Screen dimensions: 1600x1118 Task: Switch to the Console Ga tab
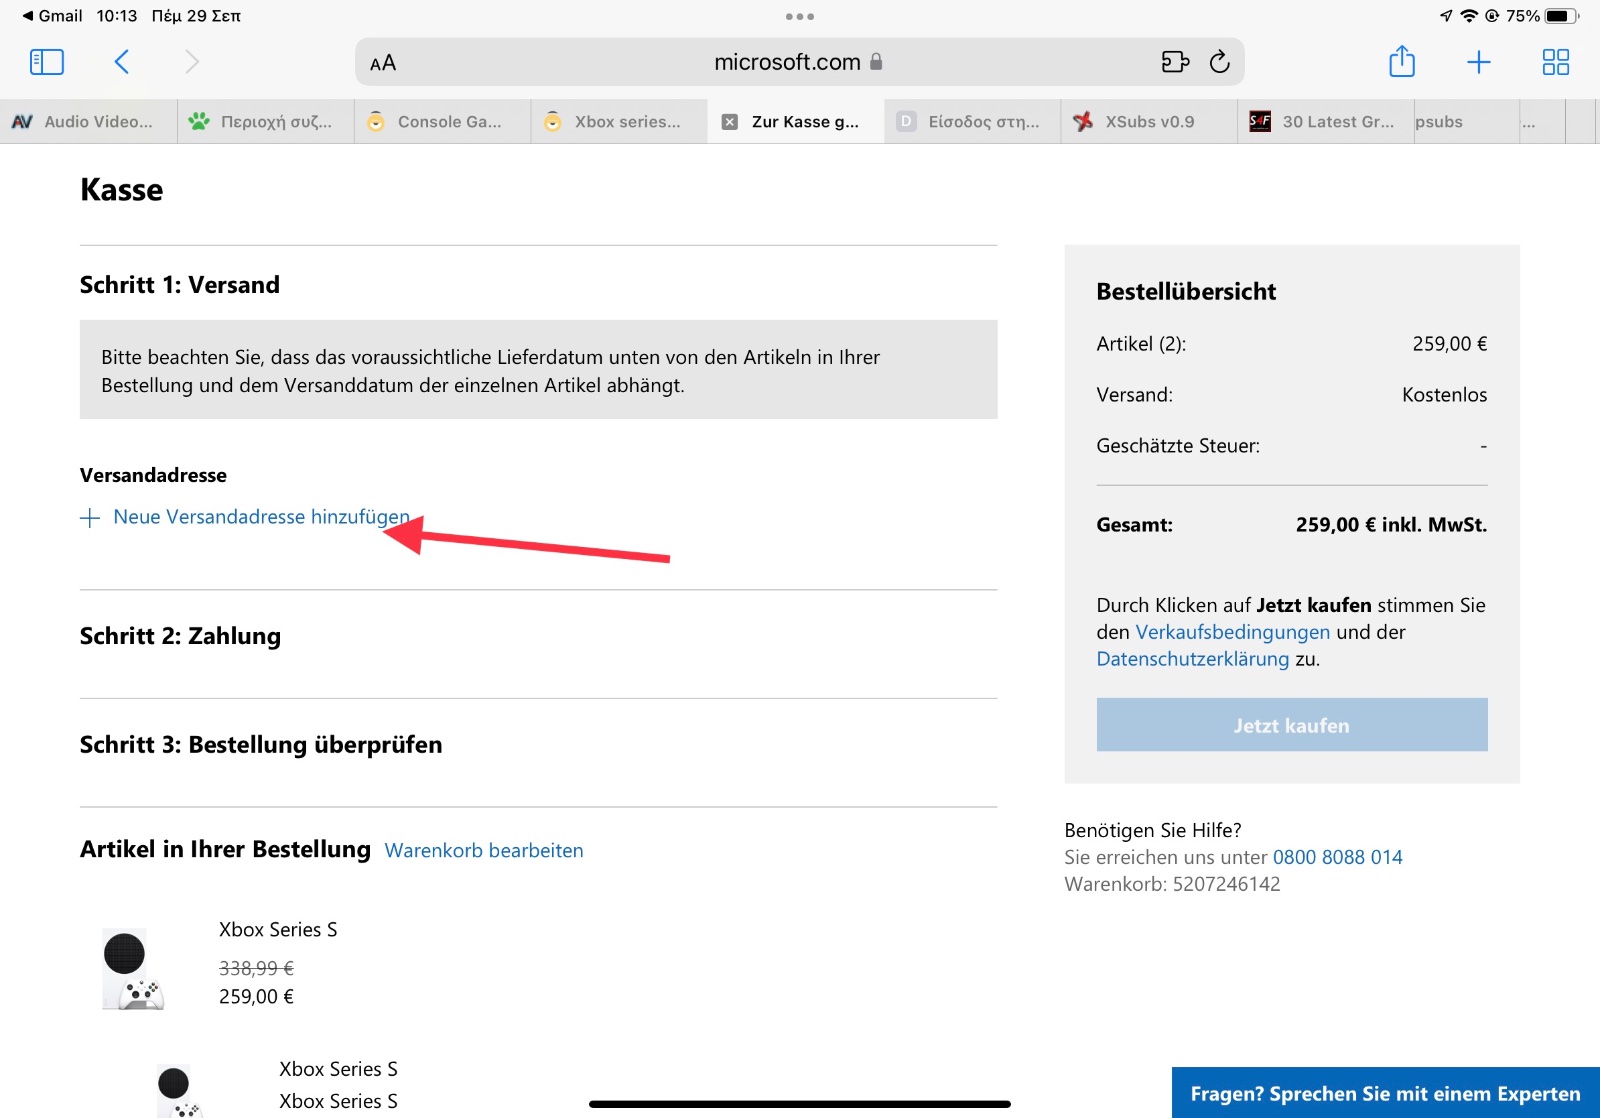[x=443, y=122]
